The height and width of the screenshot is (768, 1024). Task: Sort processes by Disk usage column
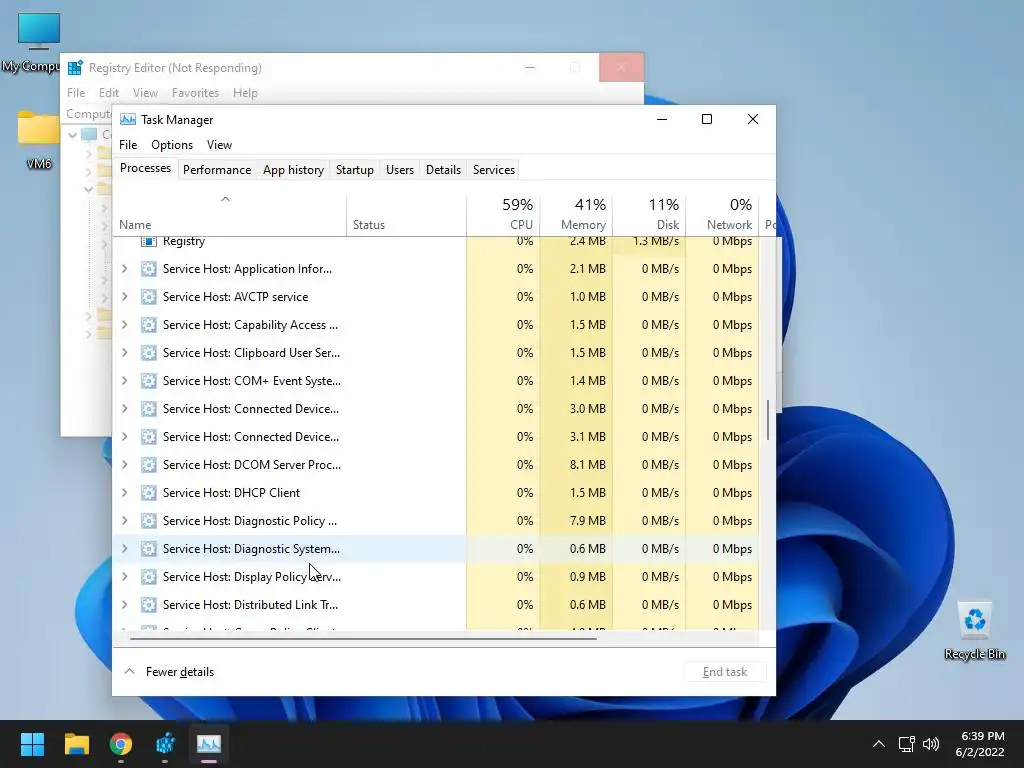click(x=649, y=216)
